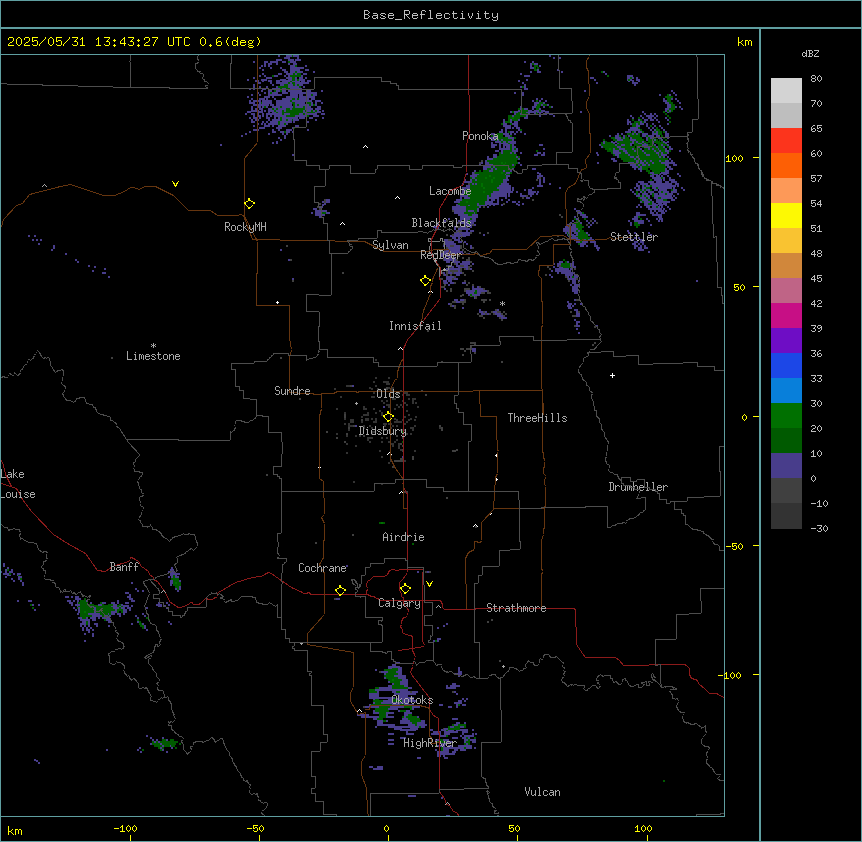
Task: Click the asterisk marker east of Innisfail
Action: tap(502, 304)
